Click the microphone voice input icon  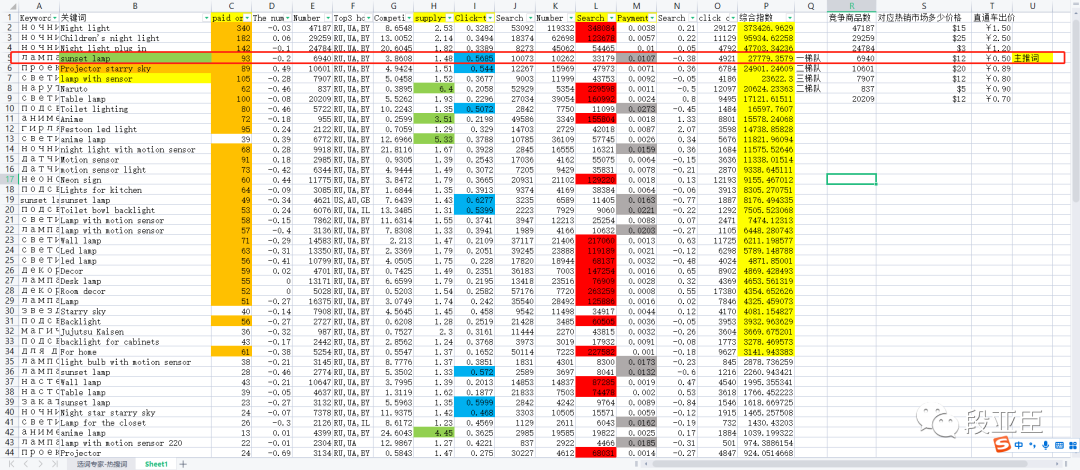(1045, 446)
